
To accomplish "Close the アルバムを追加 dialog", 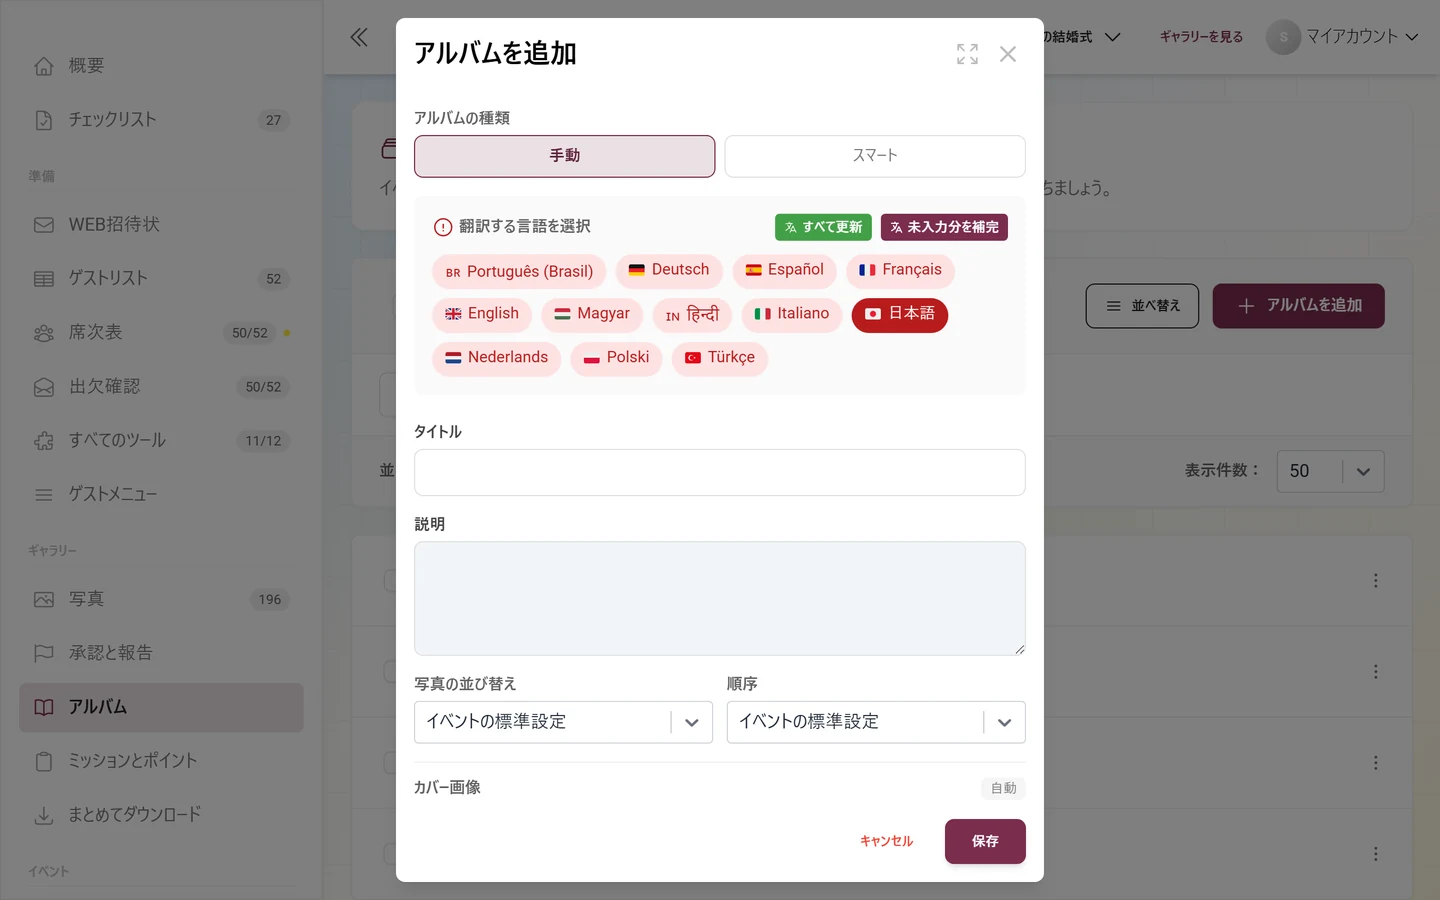I will [x=1008, y=54].
